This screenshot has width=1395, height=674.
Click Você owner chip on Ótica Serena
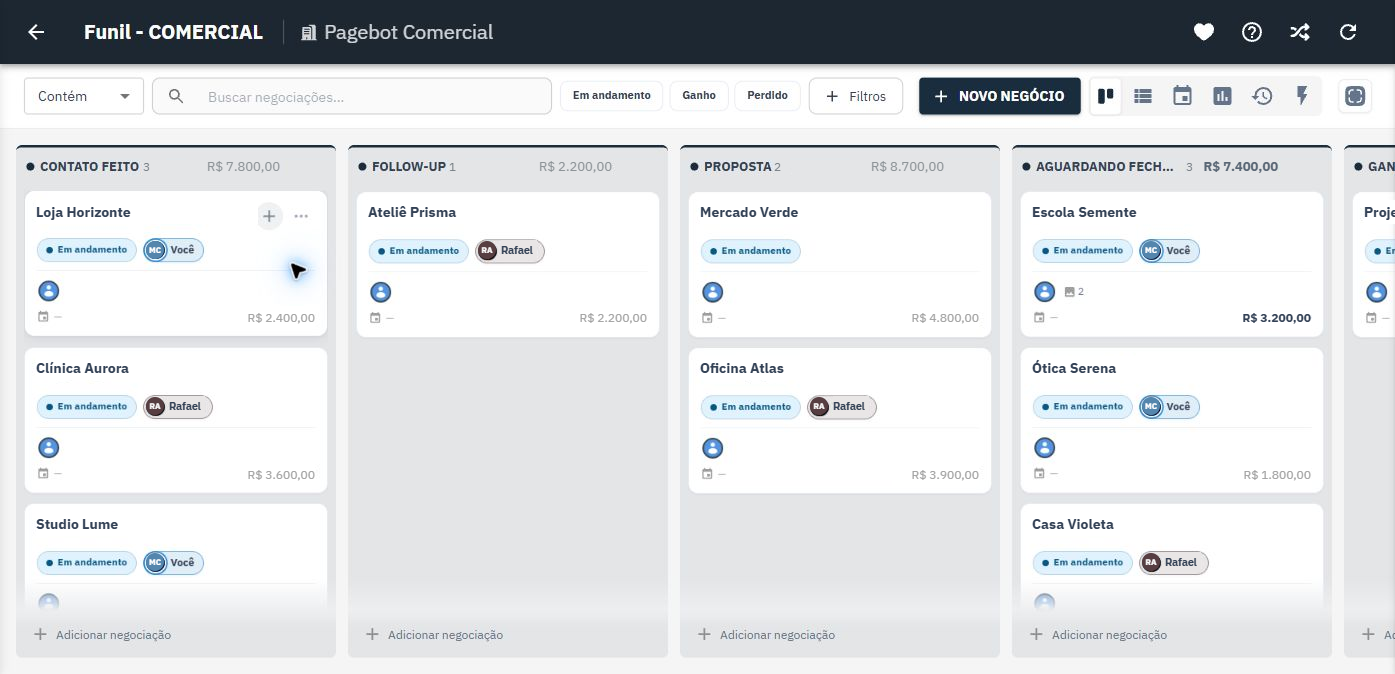click(1170, 406)
